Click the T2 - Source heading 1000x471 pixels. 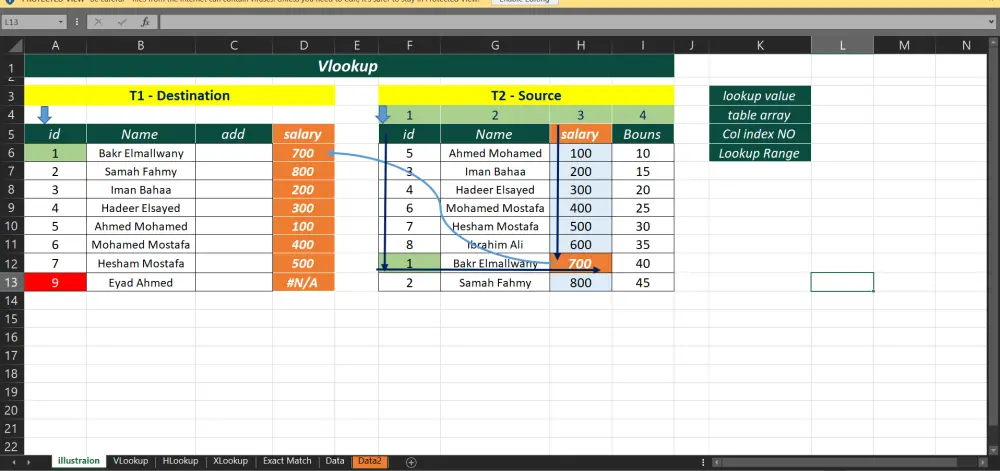pyautogui.click(x=526, y=96)
